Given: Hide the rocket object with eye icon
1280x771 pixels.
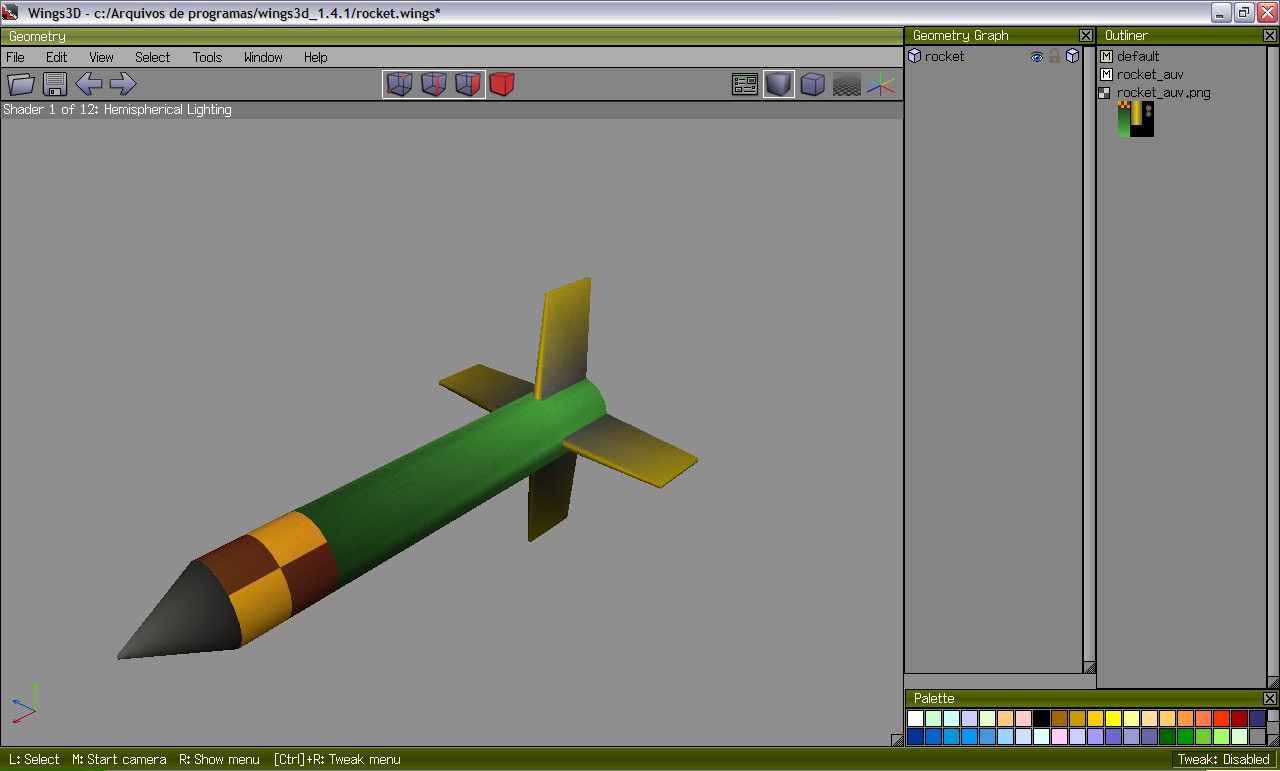Looking at the screenshot, I should coord(1037,57).
